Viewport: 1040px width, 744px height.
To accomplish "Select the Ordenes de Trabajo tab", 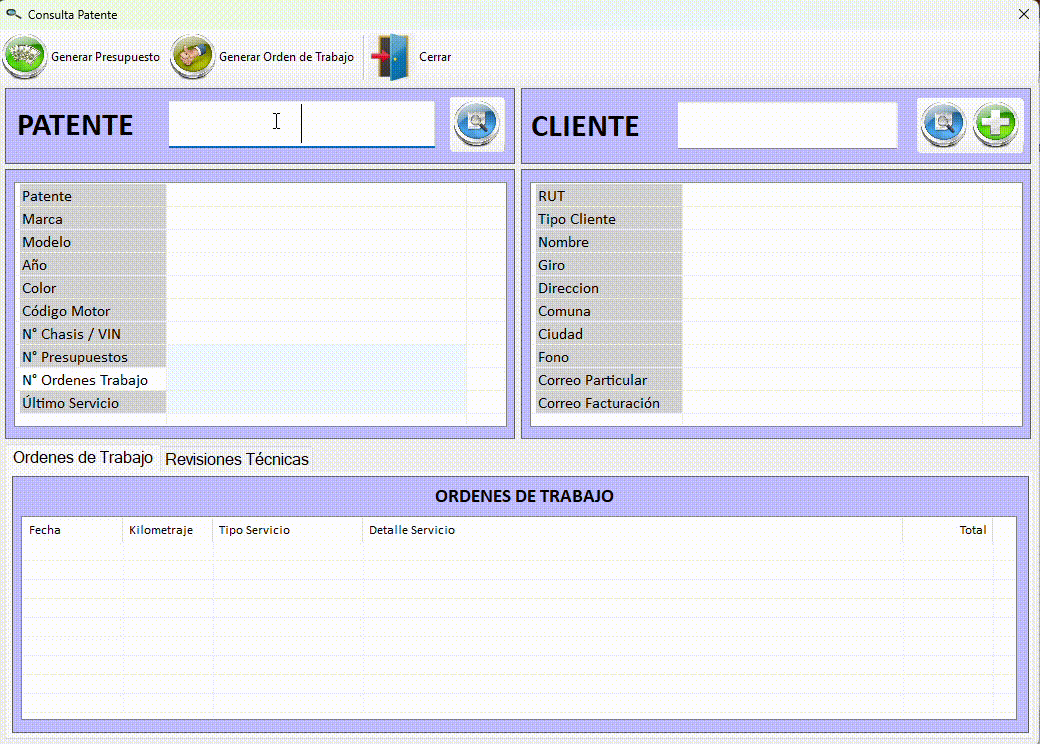I will 83,457.
